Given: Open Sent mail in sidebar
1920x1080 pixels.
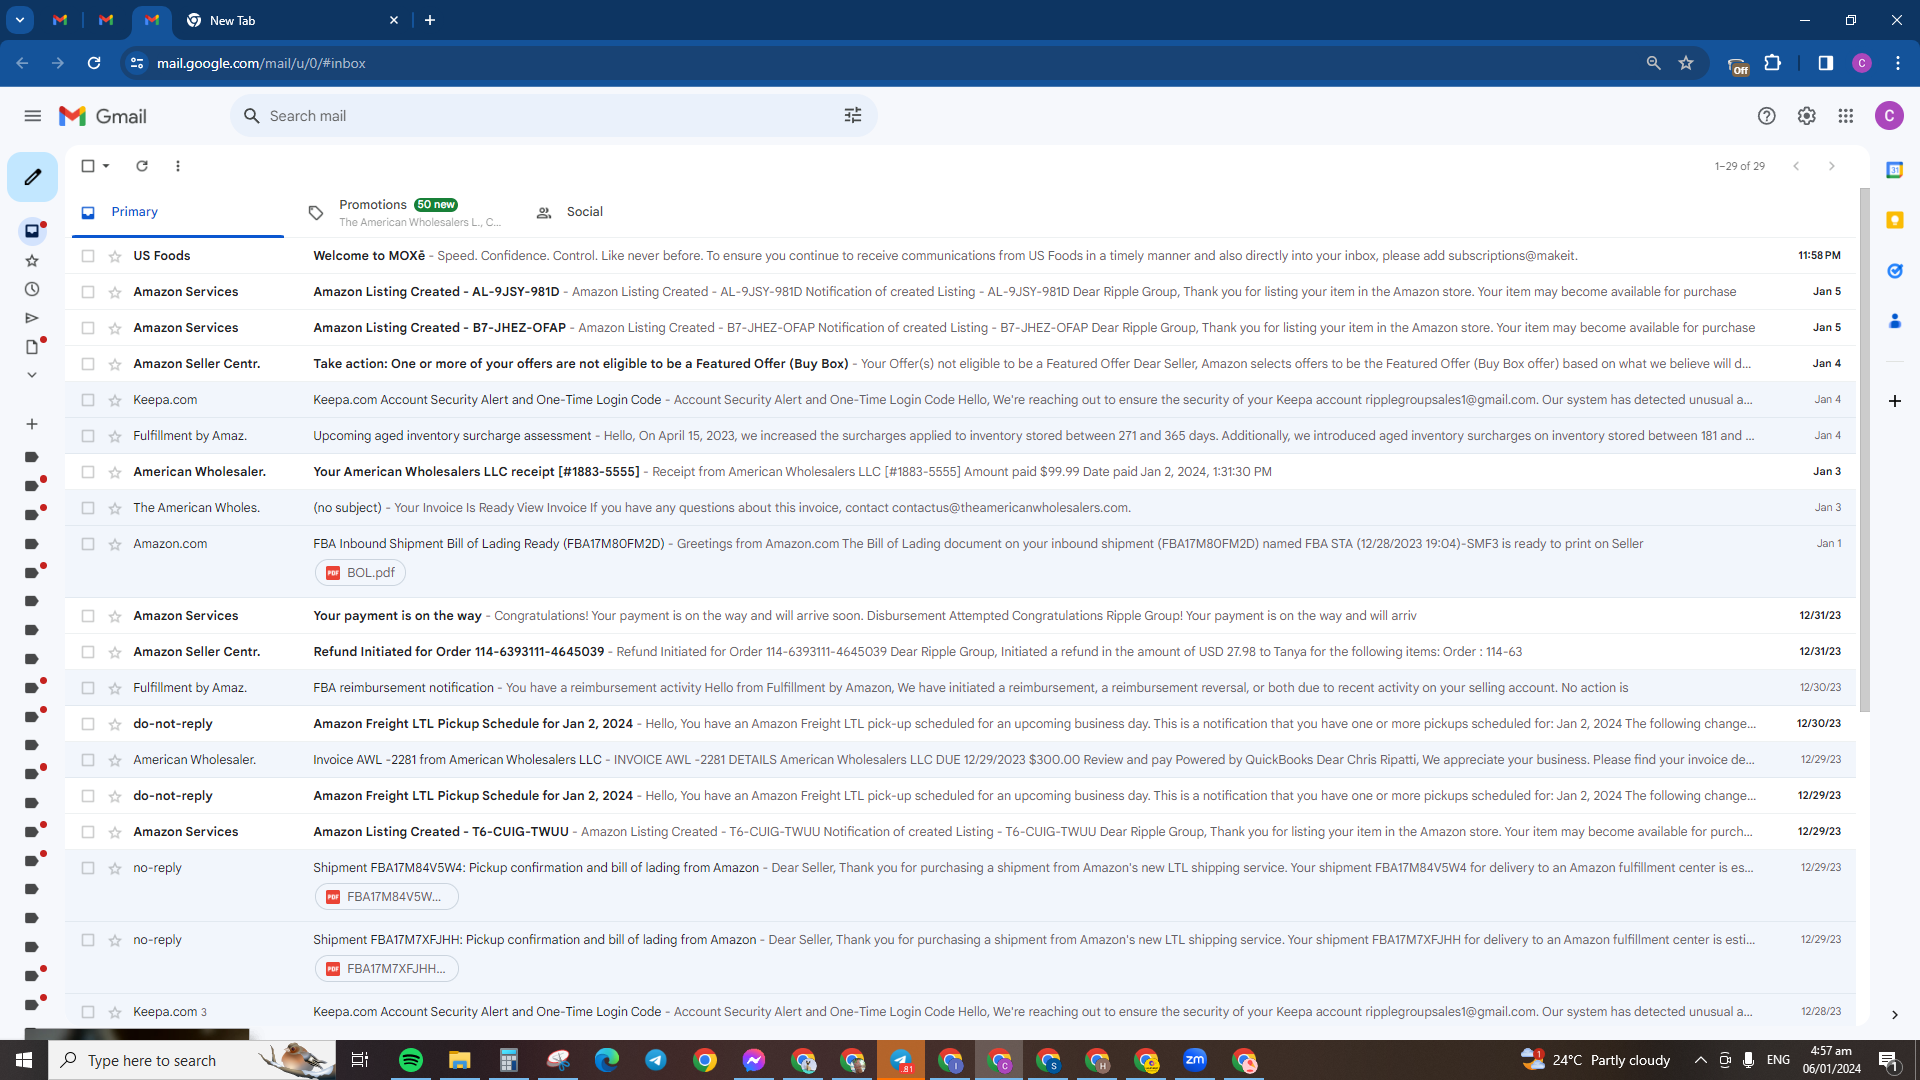Looking at the screenshot, I should tap(32, 318).
